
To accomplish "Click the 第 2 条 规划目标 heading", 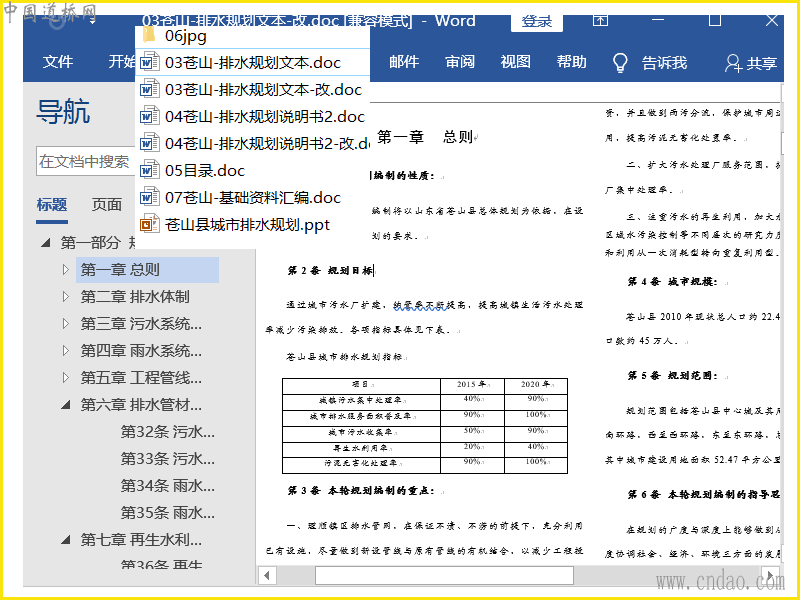I will pos(330,270).
